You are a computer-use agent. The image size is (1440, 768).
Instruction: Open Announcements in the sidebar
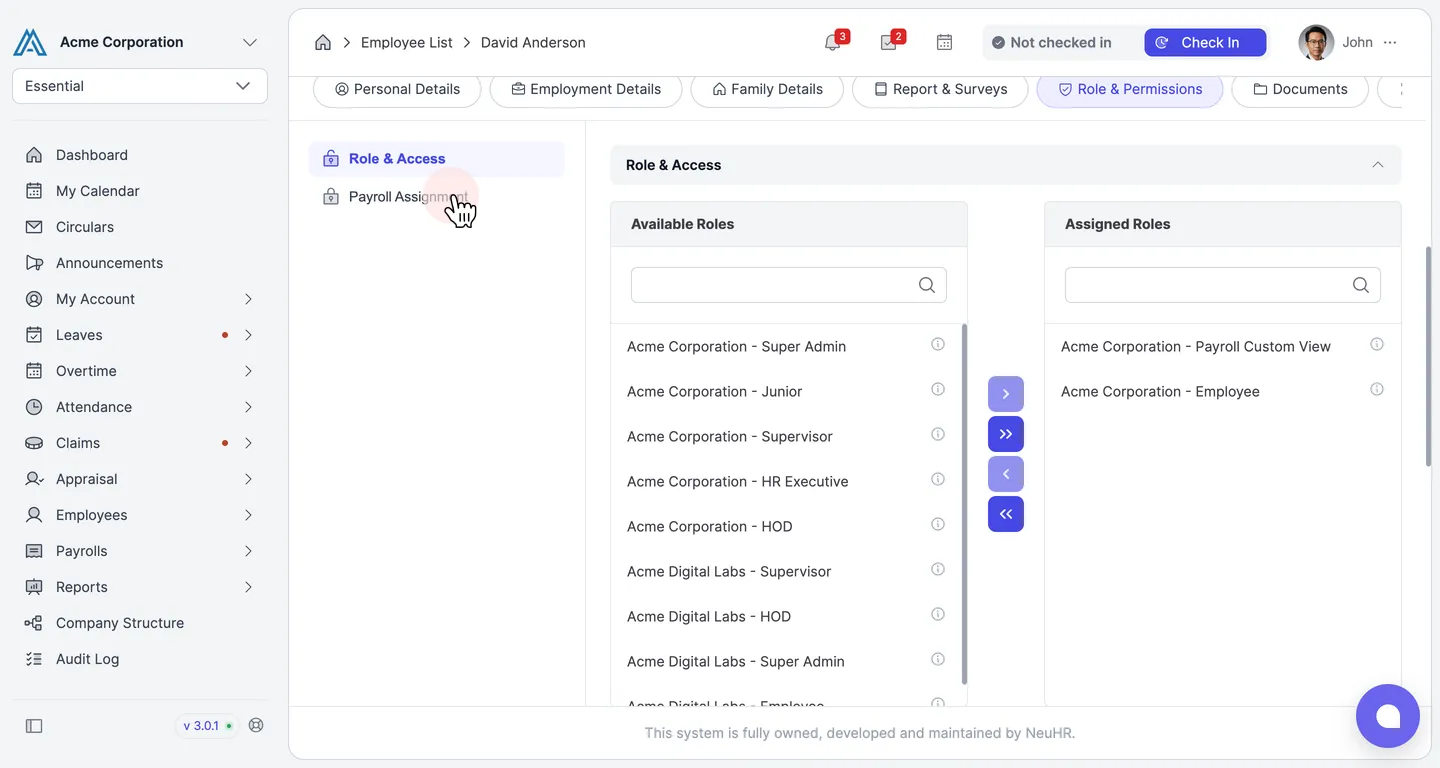pyautogui.click(x=140, y=263)
